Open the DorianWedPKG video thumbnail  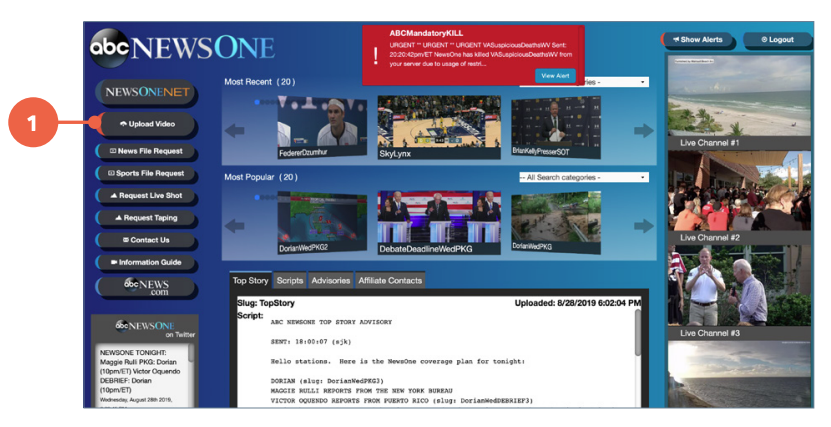tap(556, 223)
